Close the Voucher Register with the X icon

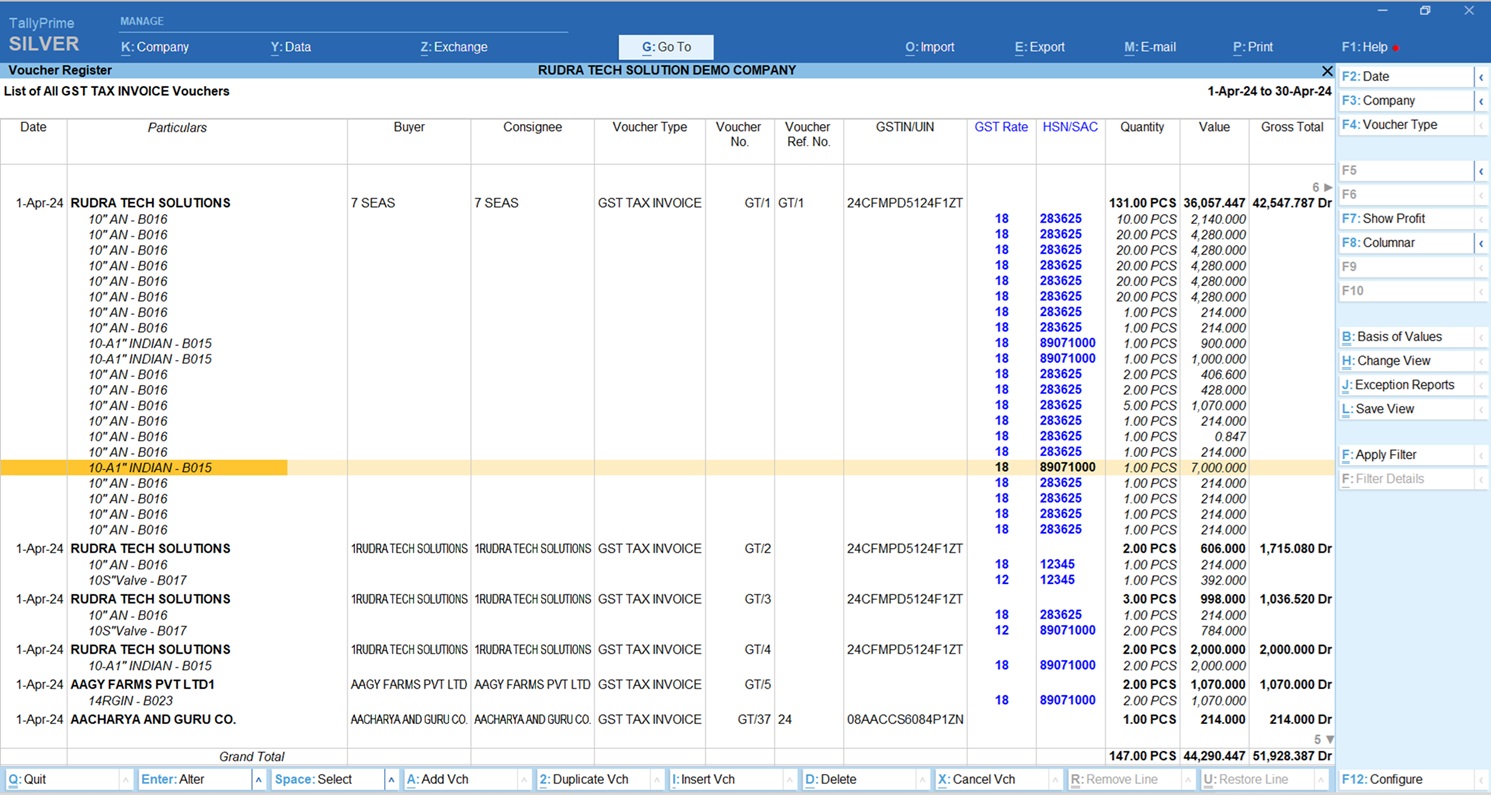click(x=1327, y=71)
